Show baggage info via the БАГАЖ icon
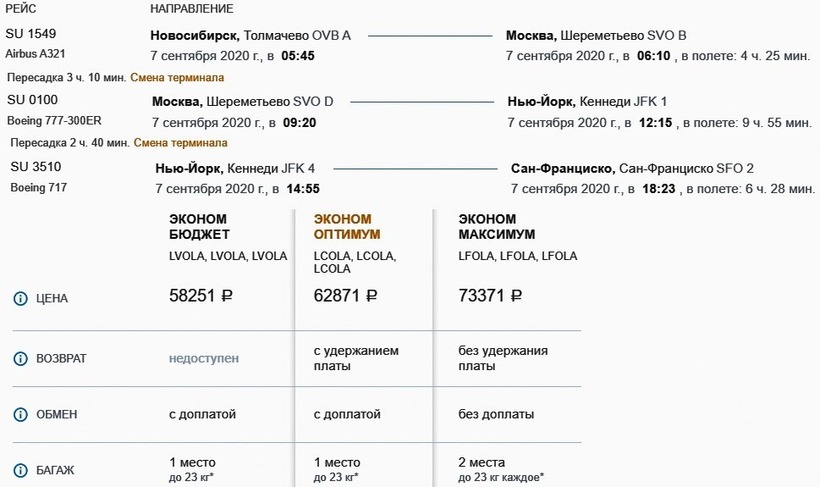This screenshot has height=487, width=820. (20, 470)
